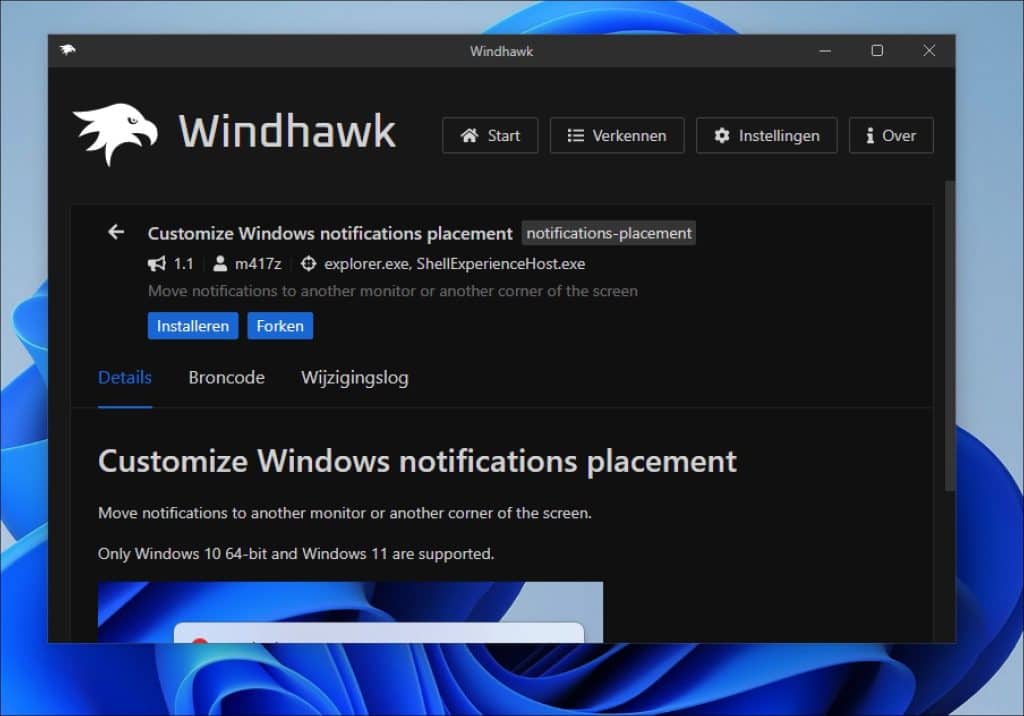
Task: Click the notifications-placement id tag
Action: point(609,233)
